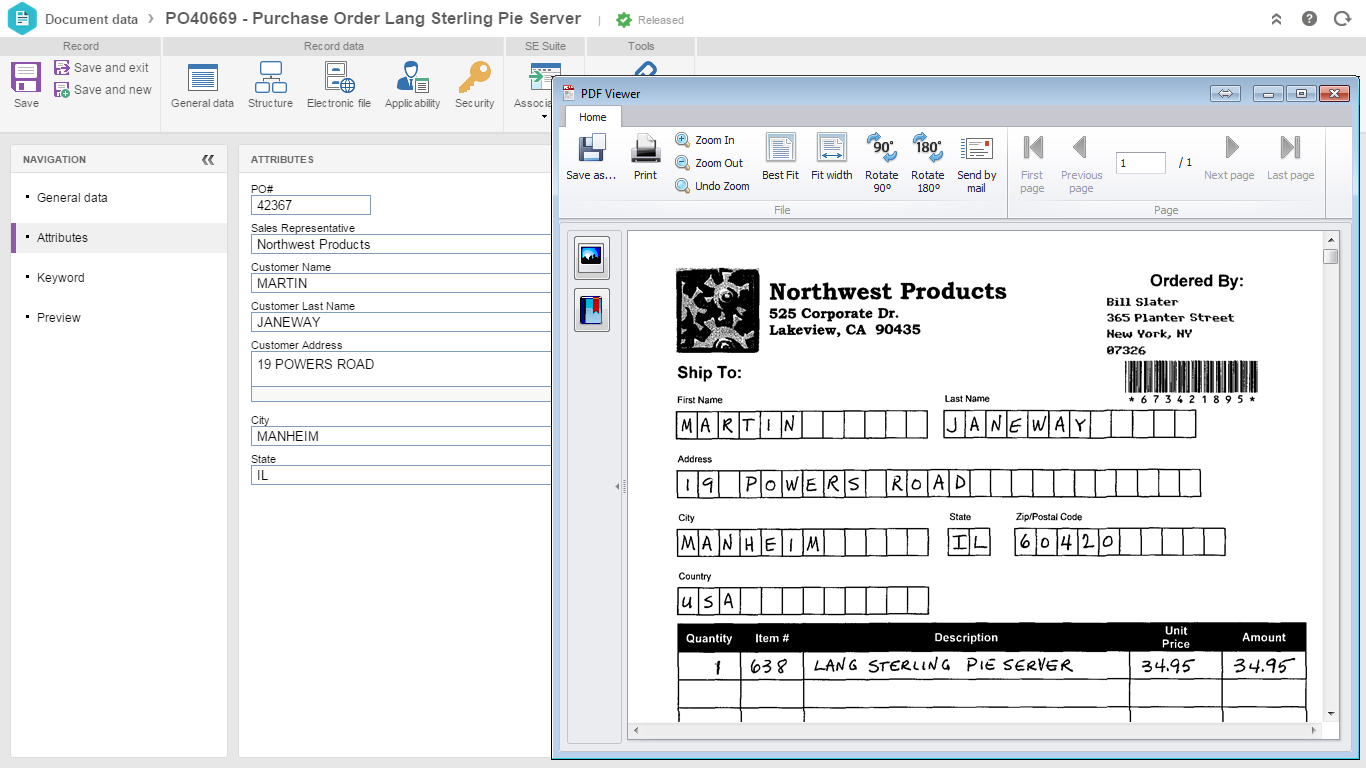Click the PO# input field
The height and width of the screenshot is (768, 1366).
pyautogui.click(x=311, y=205)
